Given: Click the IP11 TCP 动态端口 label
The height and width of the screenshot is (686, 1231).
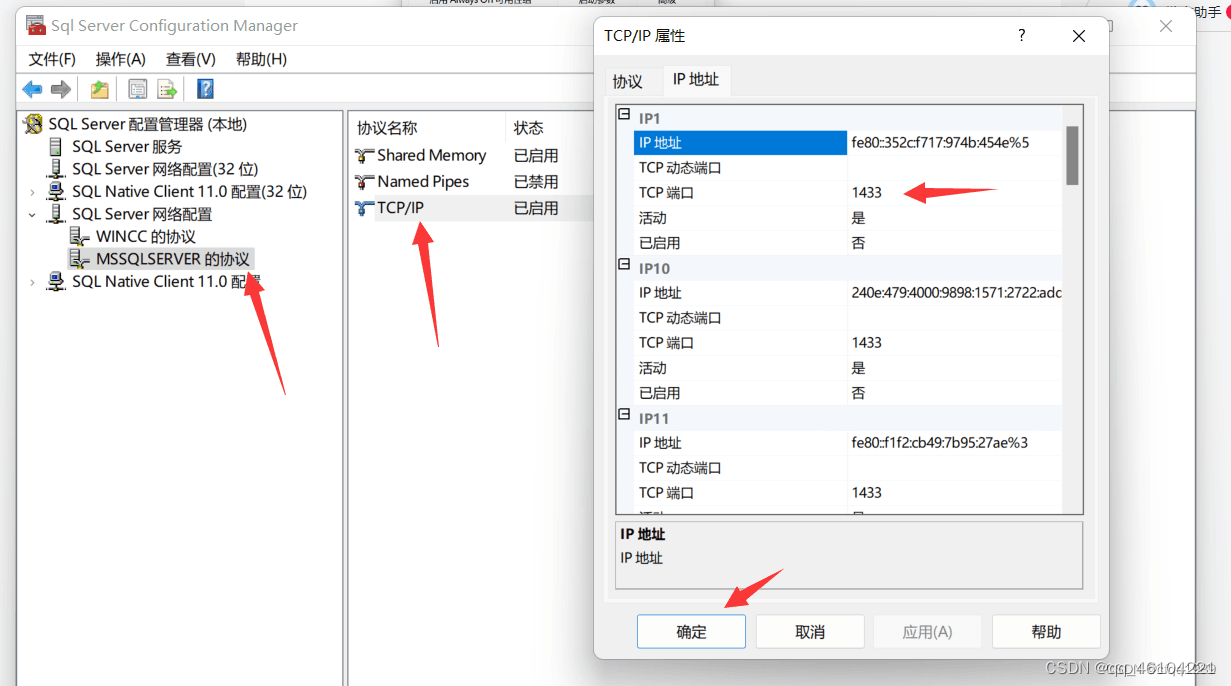Looking at the screenshot, I should tap(680, 468).
